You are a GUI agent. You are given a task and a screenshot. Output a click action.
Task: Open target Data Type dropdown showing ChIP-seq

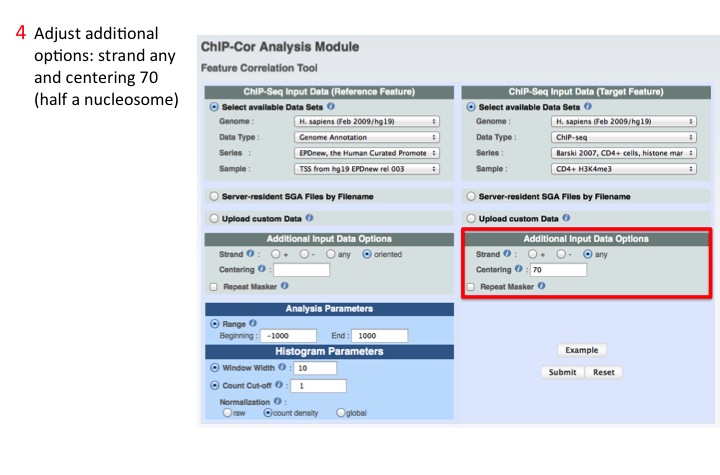623,137
